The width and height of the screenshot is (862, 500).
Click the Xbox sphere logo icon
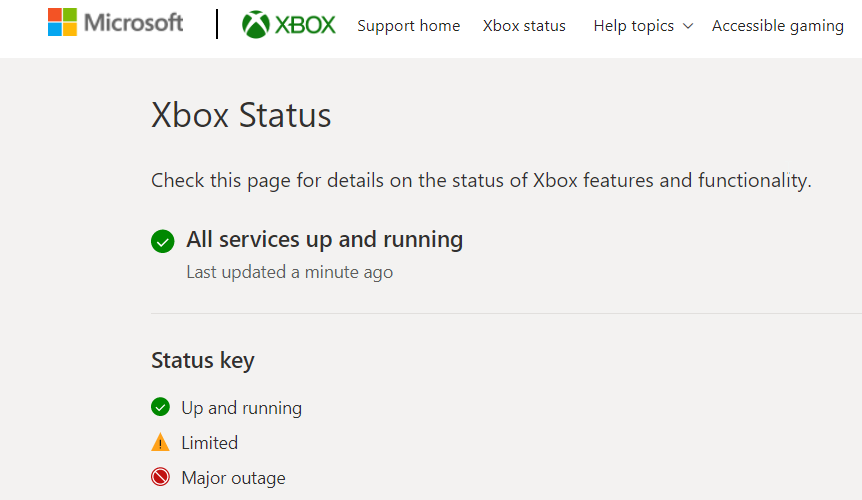256,25
